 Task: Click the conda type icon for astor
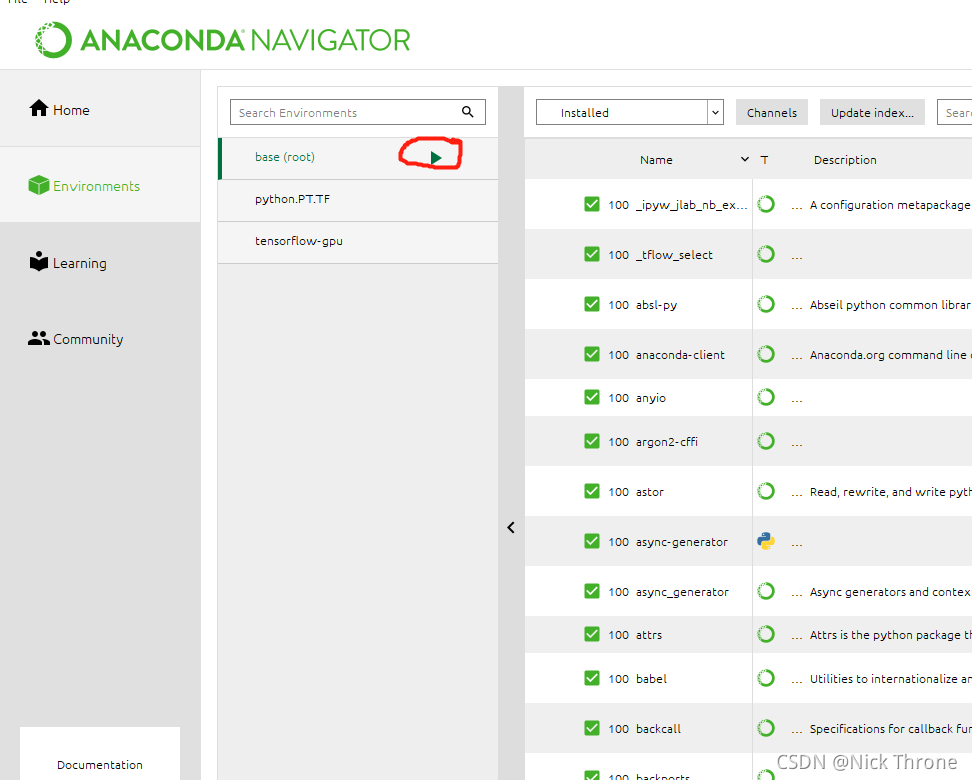tap(766, 491)
